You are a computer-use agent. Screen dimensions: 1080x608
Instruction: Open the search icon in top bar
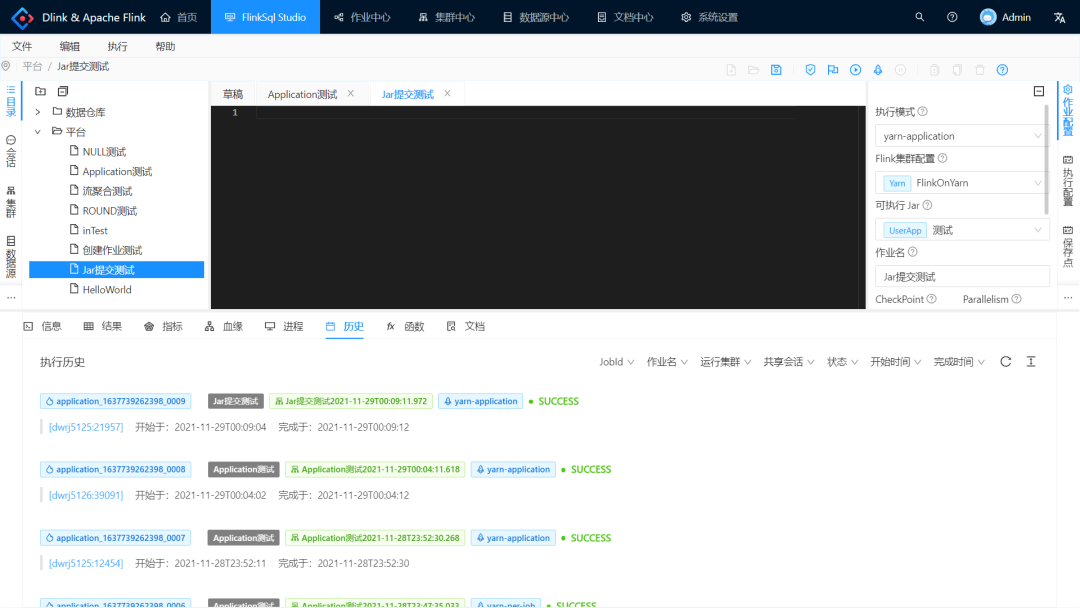(920, 17)
